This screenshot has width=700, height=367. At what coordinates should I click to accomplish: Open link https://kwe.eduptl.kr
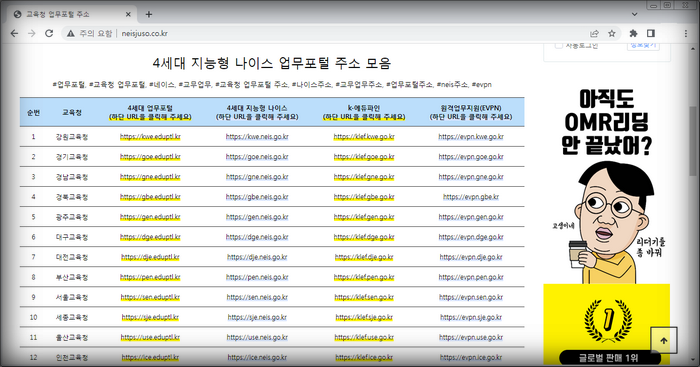pos(150,137)
